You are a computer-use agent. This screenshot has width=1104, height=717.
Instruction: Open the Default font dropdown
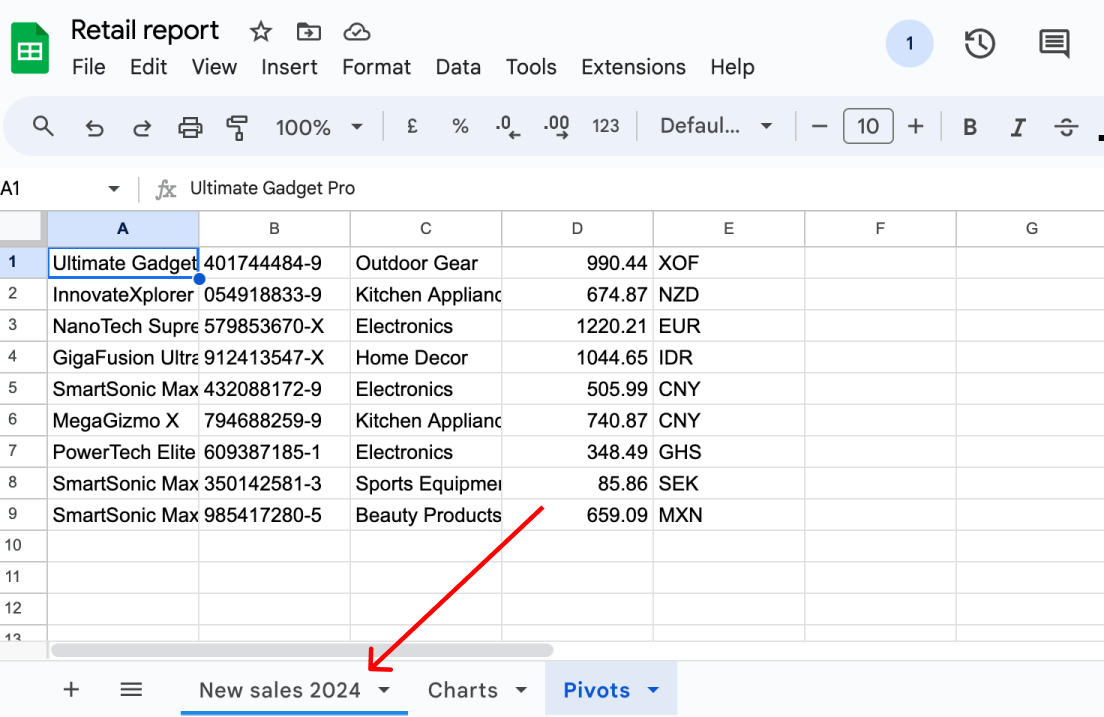(x=715, y=127)
